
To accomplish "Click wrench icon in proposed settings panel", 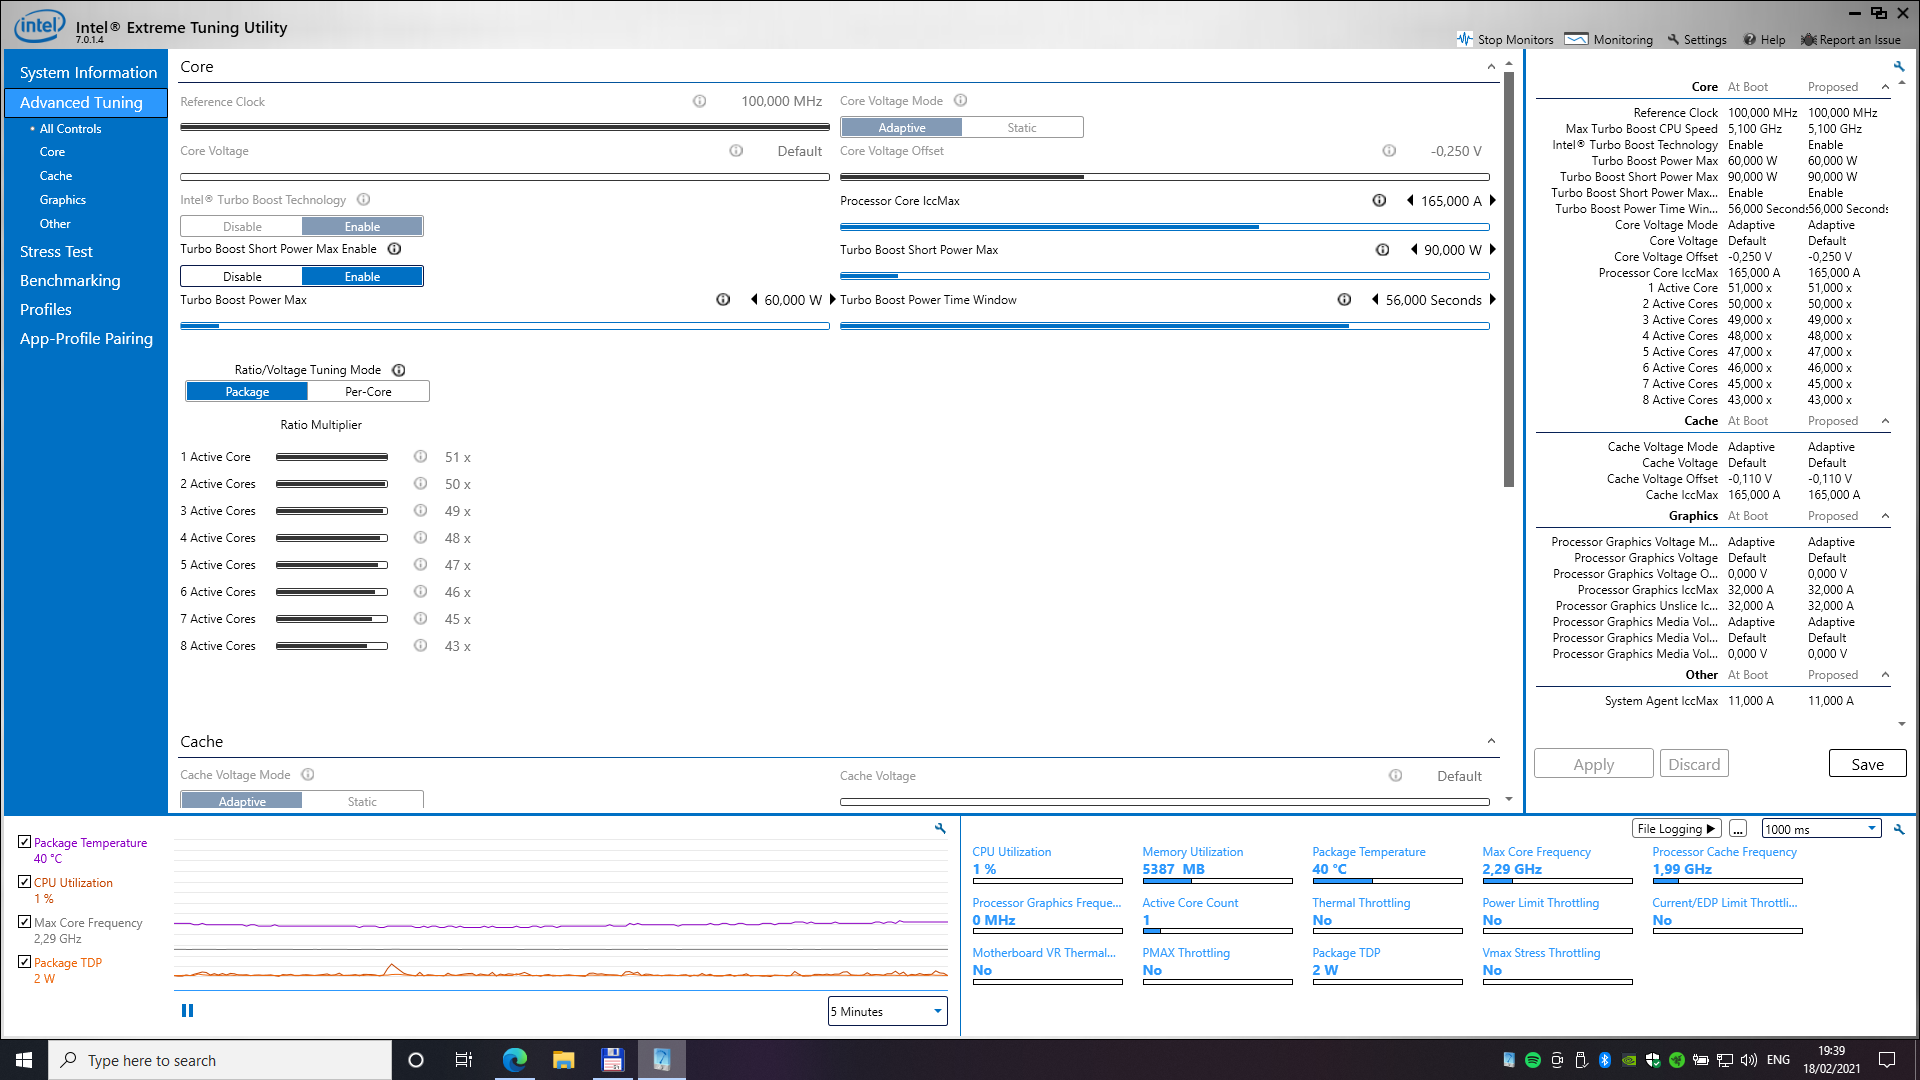I will (x=1898, y=67).
